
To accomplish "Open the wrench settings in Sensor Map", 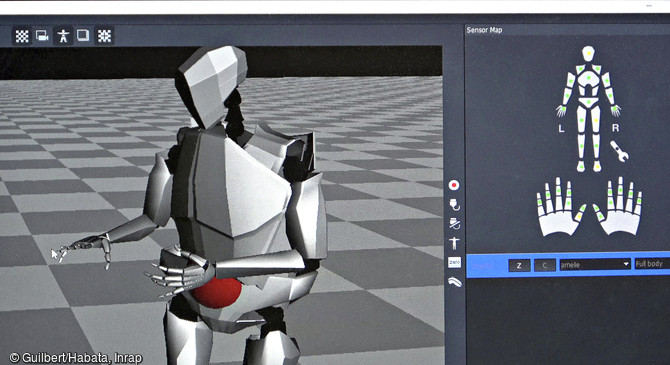I will click(619, 151).
